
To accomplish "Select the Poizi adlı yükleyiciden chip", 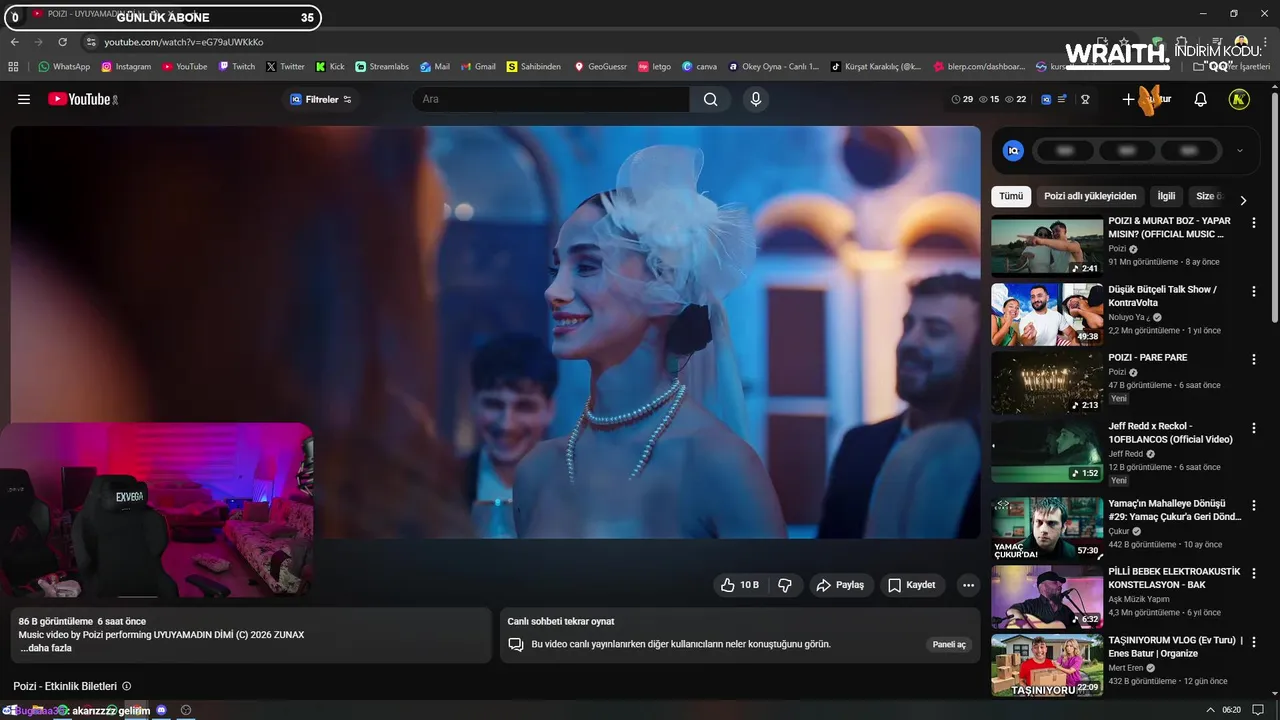I will point(1090,196).
